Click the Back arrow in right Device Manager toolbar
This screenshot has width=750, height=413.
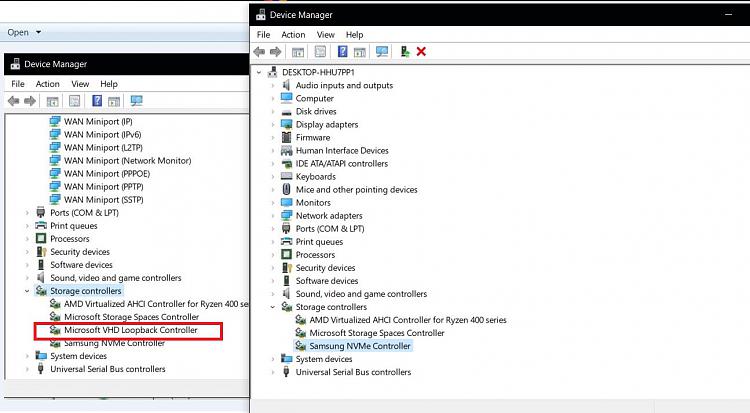[x=259, y=52]
